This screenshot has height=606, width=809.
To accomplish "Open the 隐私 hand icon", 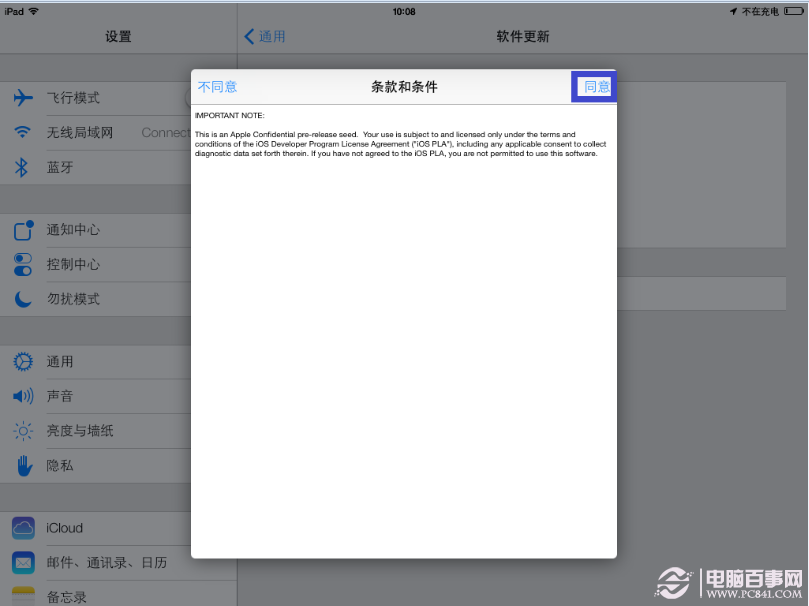I will [24, 465].
